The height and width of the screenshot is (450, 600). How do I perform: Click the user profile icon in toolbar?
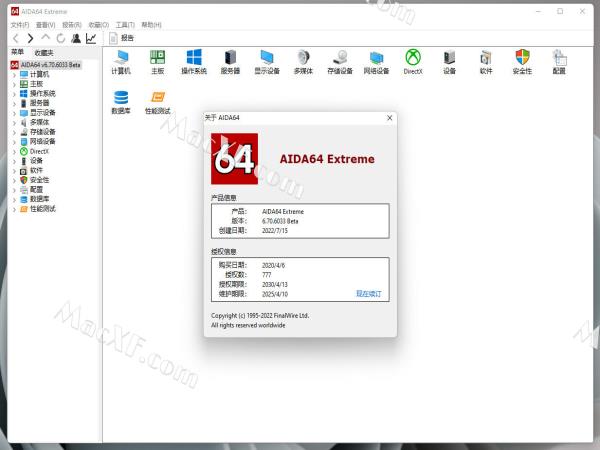click(76, 38)
